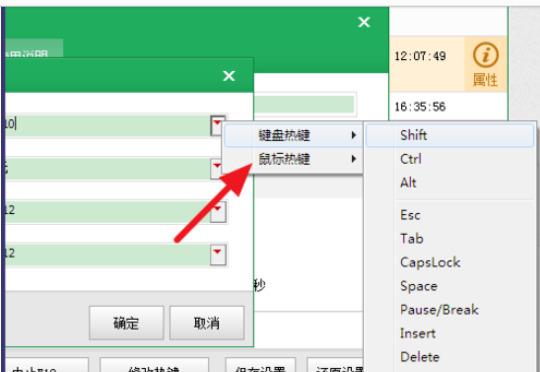Select the 16:35:56 timestamp row
The height and width of the screenshot is (372, 540).
pos(448,107)
